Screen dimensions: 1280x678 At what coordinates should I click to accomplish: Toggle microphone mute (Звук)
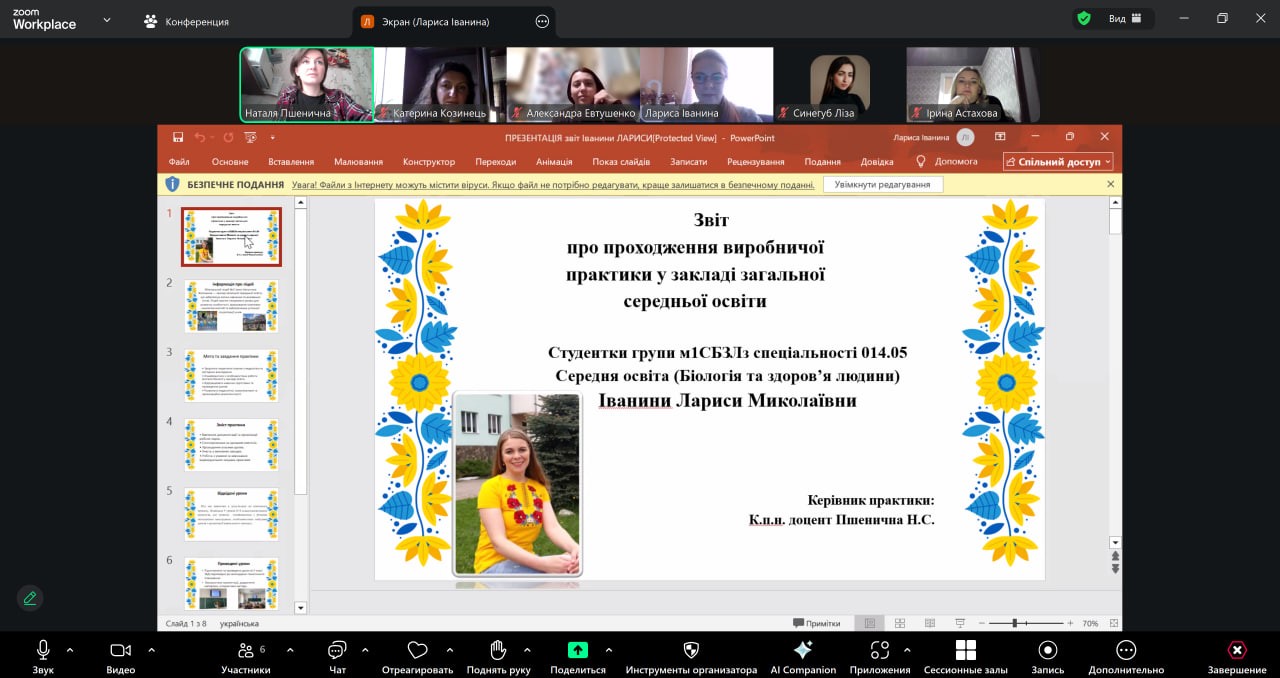(x=43, y=652)
